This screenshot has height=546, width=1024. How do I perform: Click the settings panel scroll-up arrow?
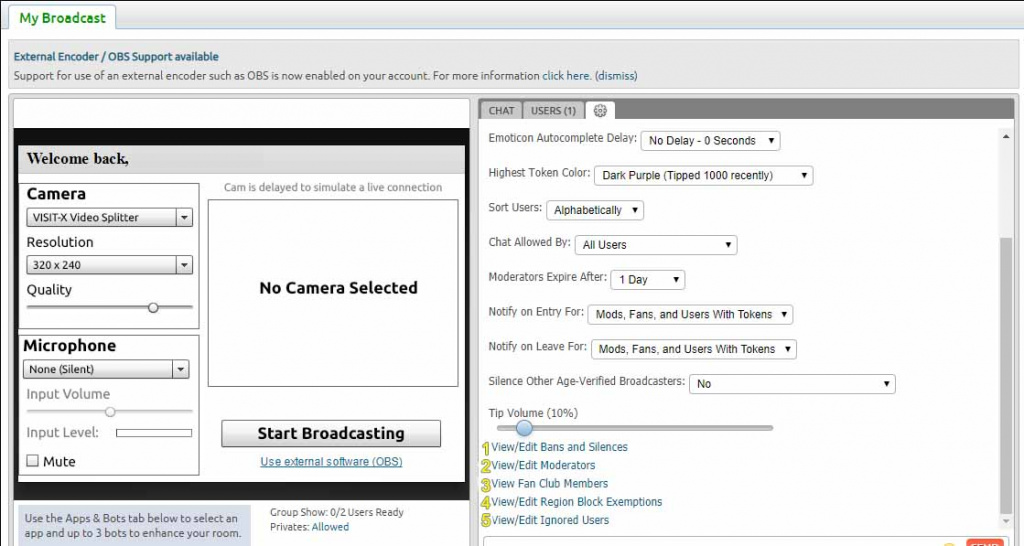[x=1006, y=135]
